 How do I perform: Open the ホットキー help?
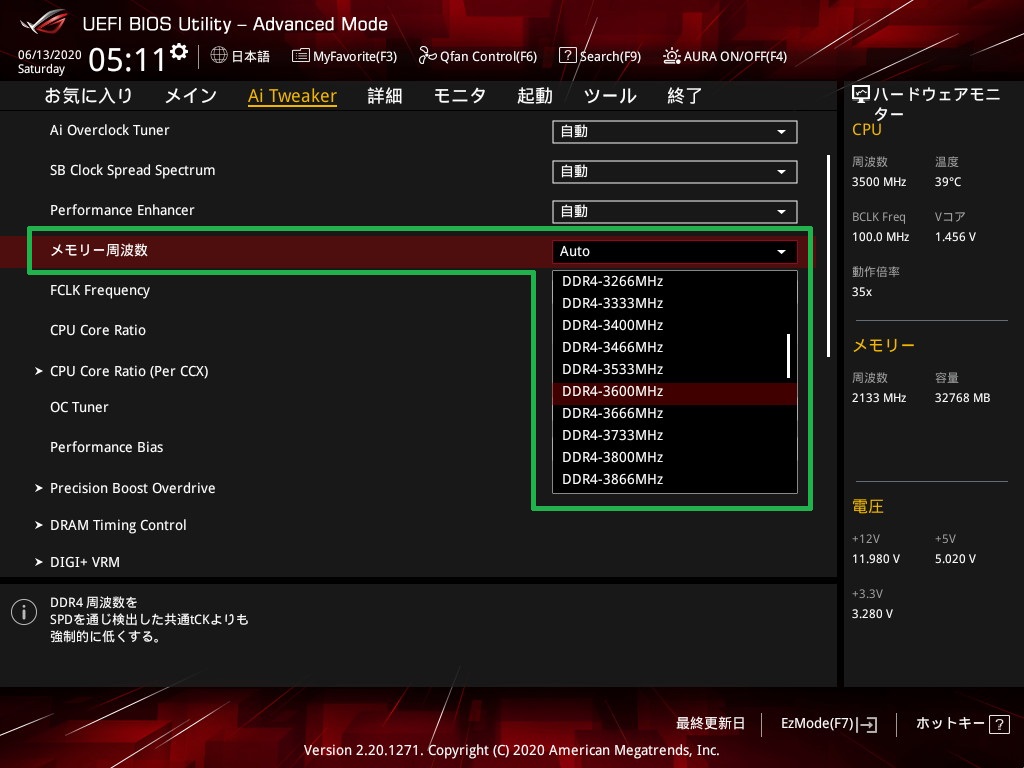tap(963, 724)
